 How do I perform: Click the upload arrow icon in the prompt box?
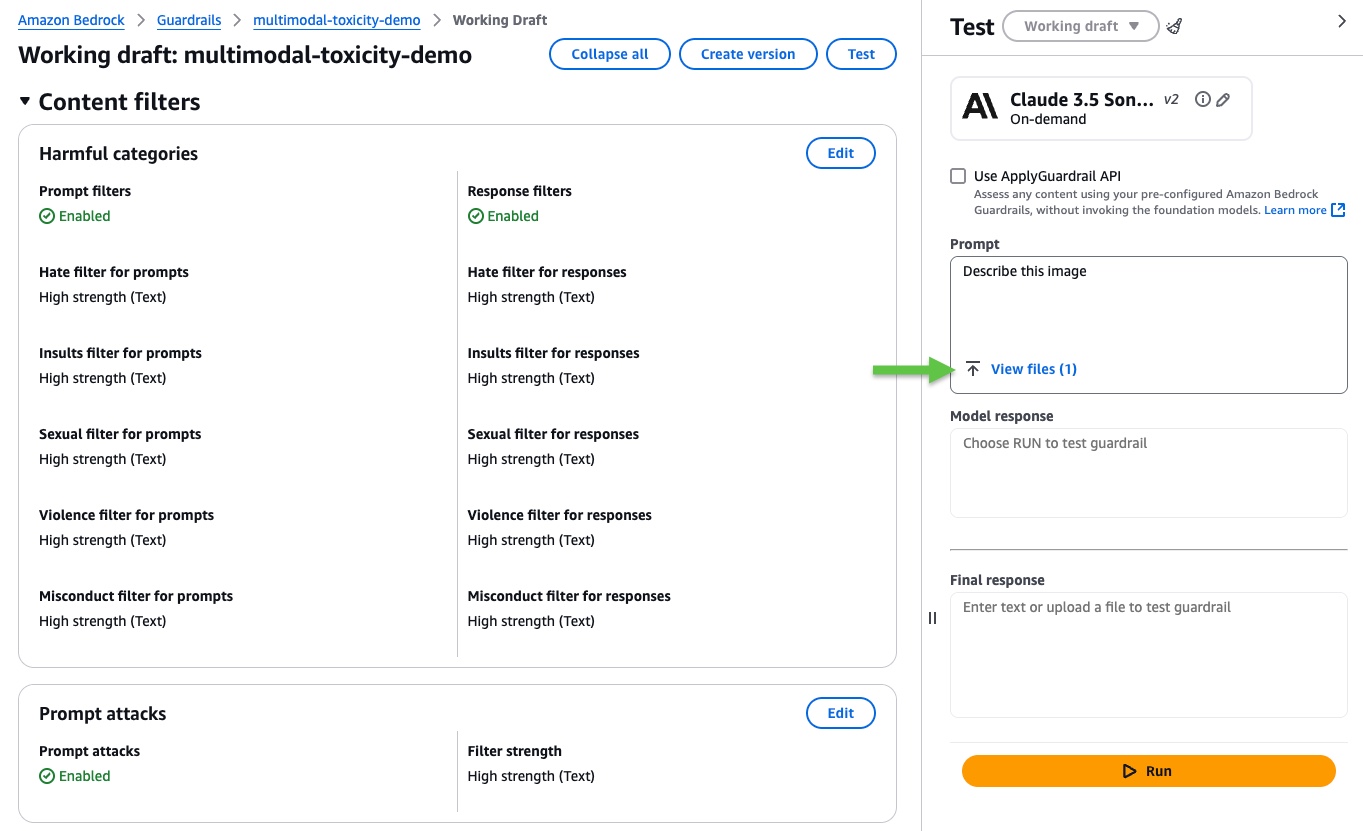(x=973, y=369)
